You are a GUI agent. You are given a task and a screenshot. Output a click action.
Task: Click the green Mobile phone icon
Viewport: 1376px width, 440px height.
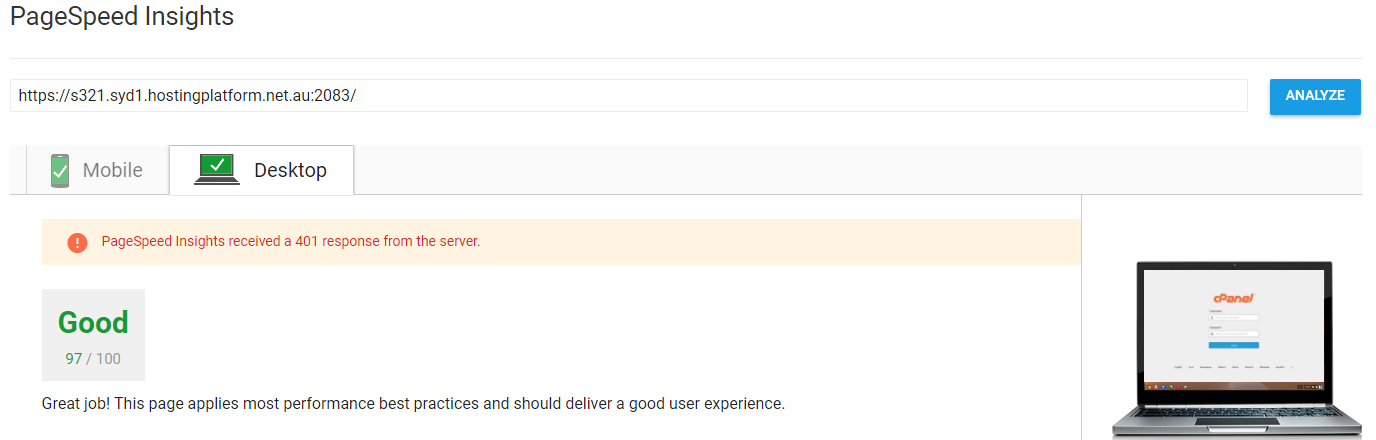click(x=61, y=170)
